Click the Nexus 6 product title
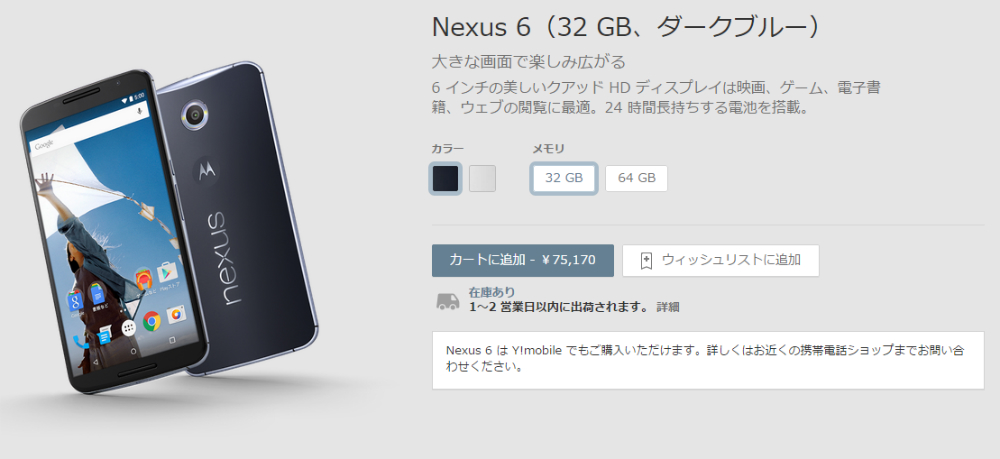 [x=625, y=27]
